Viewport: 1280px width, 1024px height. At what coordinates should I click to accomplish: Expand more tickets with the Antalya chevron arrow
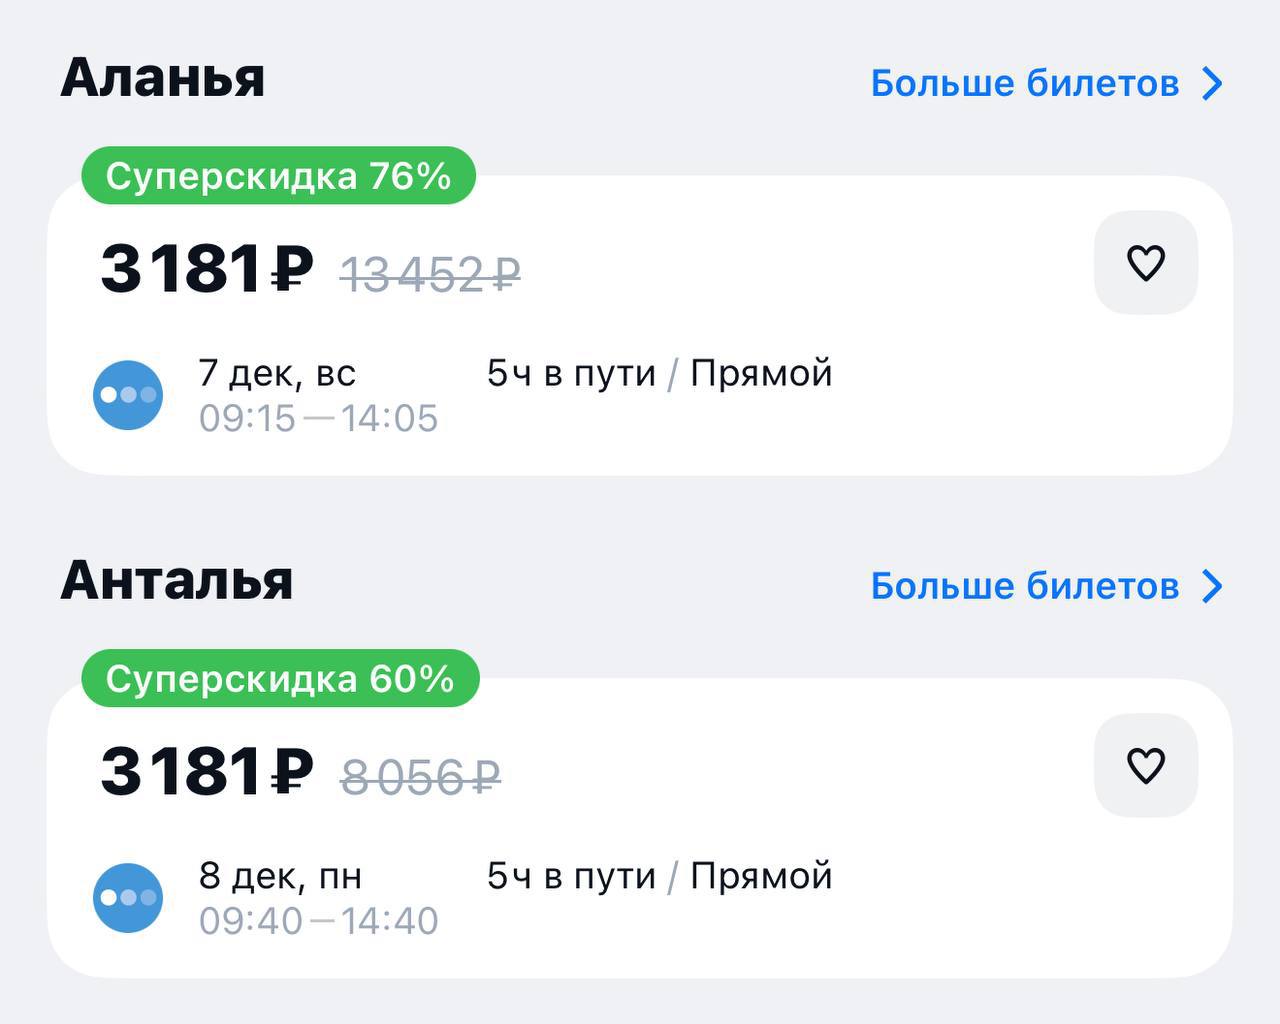[x=1212, y=587]
